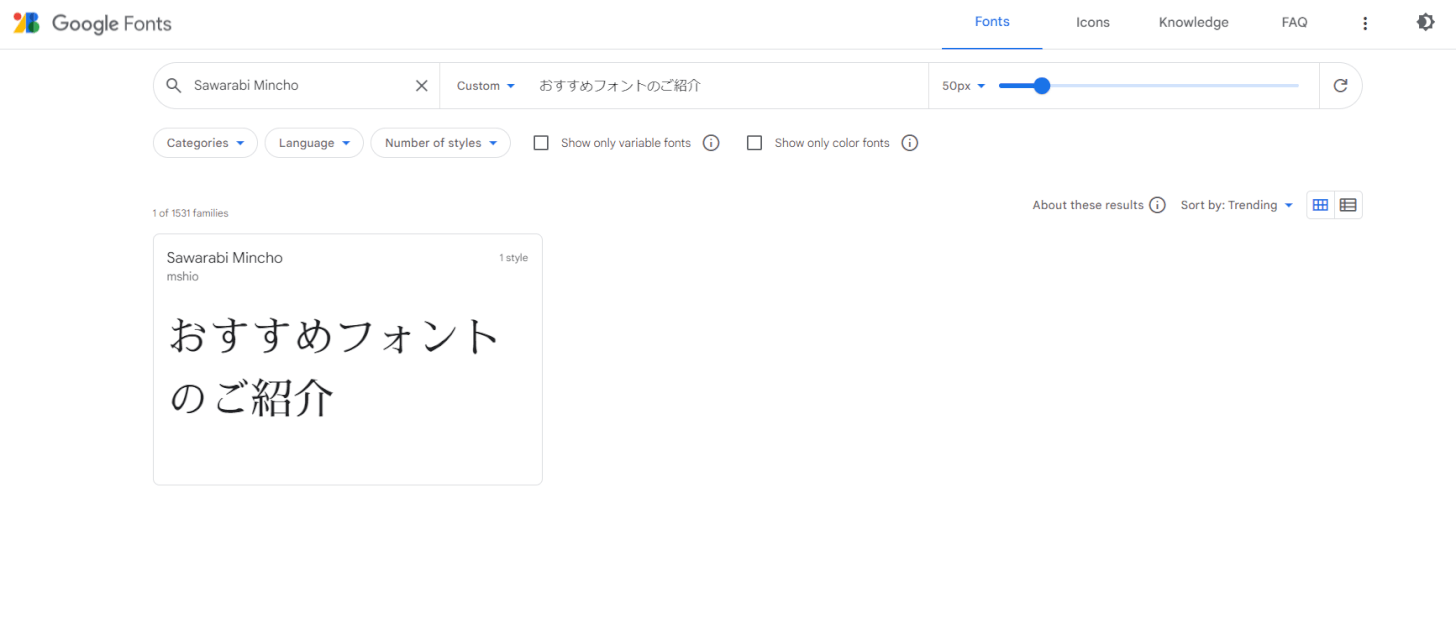
Task: Switch to list view layout
Action: (x=1348, y=205)
